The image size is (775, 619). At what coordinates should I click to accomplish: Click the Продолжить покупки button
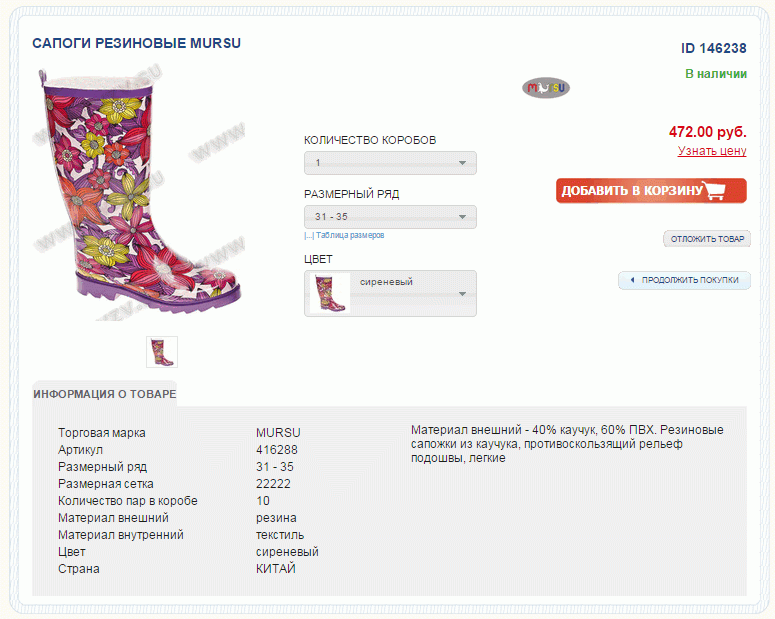click(x=684, y=280)
